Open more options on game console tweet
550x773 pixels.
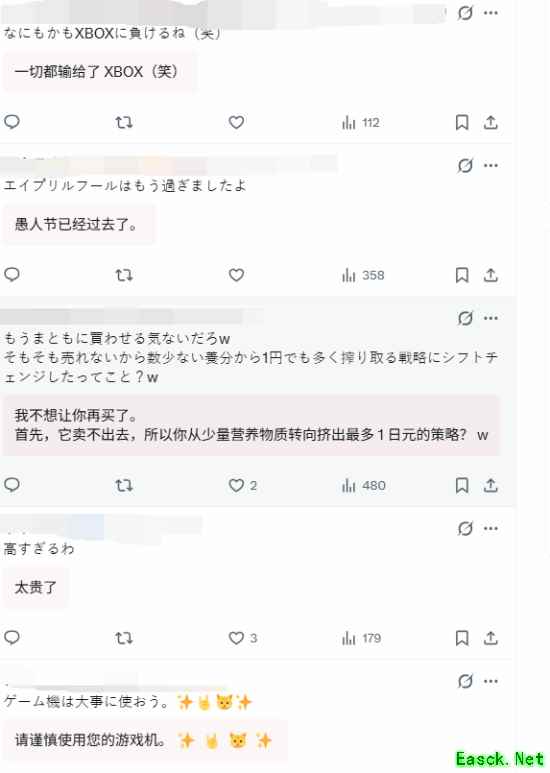(x=491, y=681)
